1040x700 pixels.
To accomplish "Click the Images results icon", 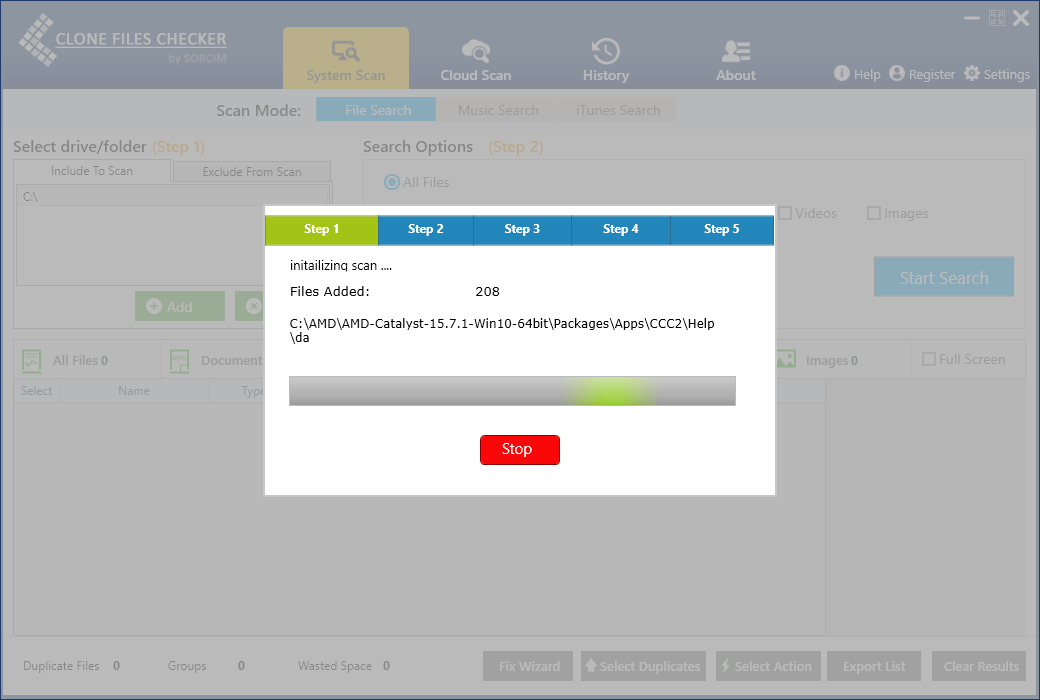I will (x=786, y=360).
